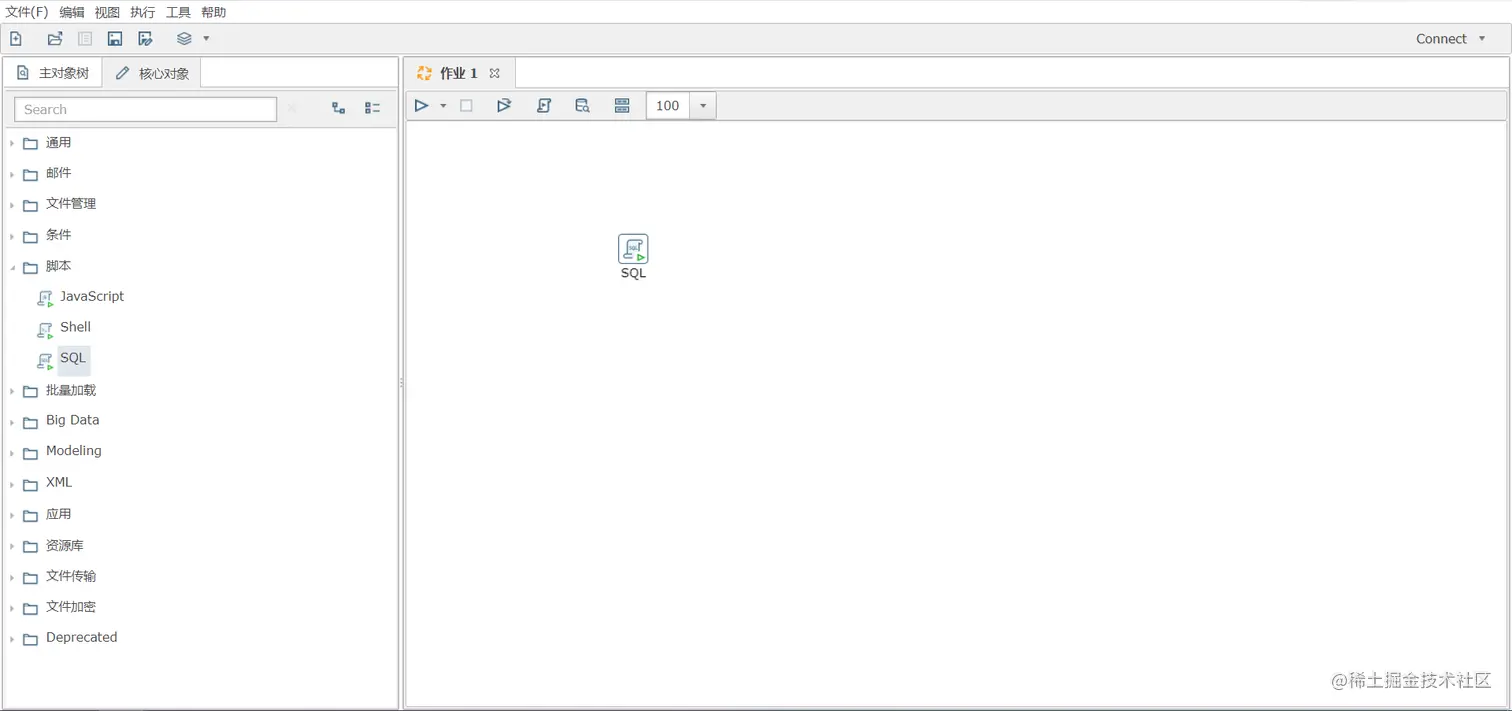Click the 资源库 folder label
This screenshot has height=711, width=1512.
point(65,546)
